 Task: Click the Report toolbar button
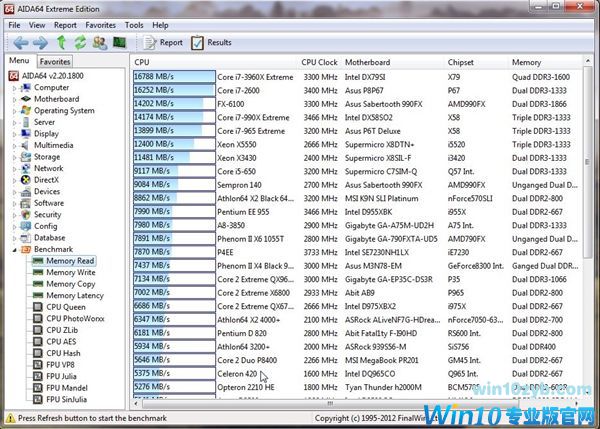[162, 43]
